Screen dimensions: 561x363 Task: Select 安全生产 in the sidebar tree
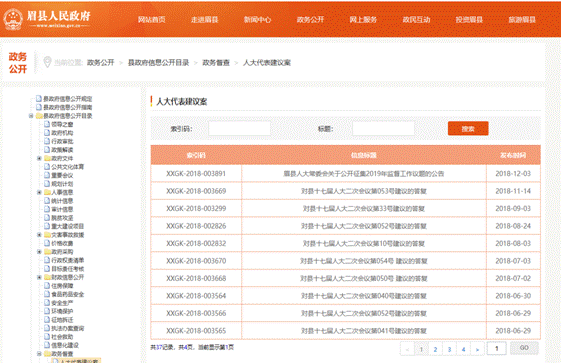click(62, 303)
